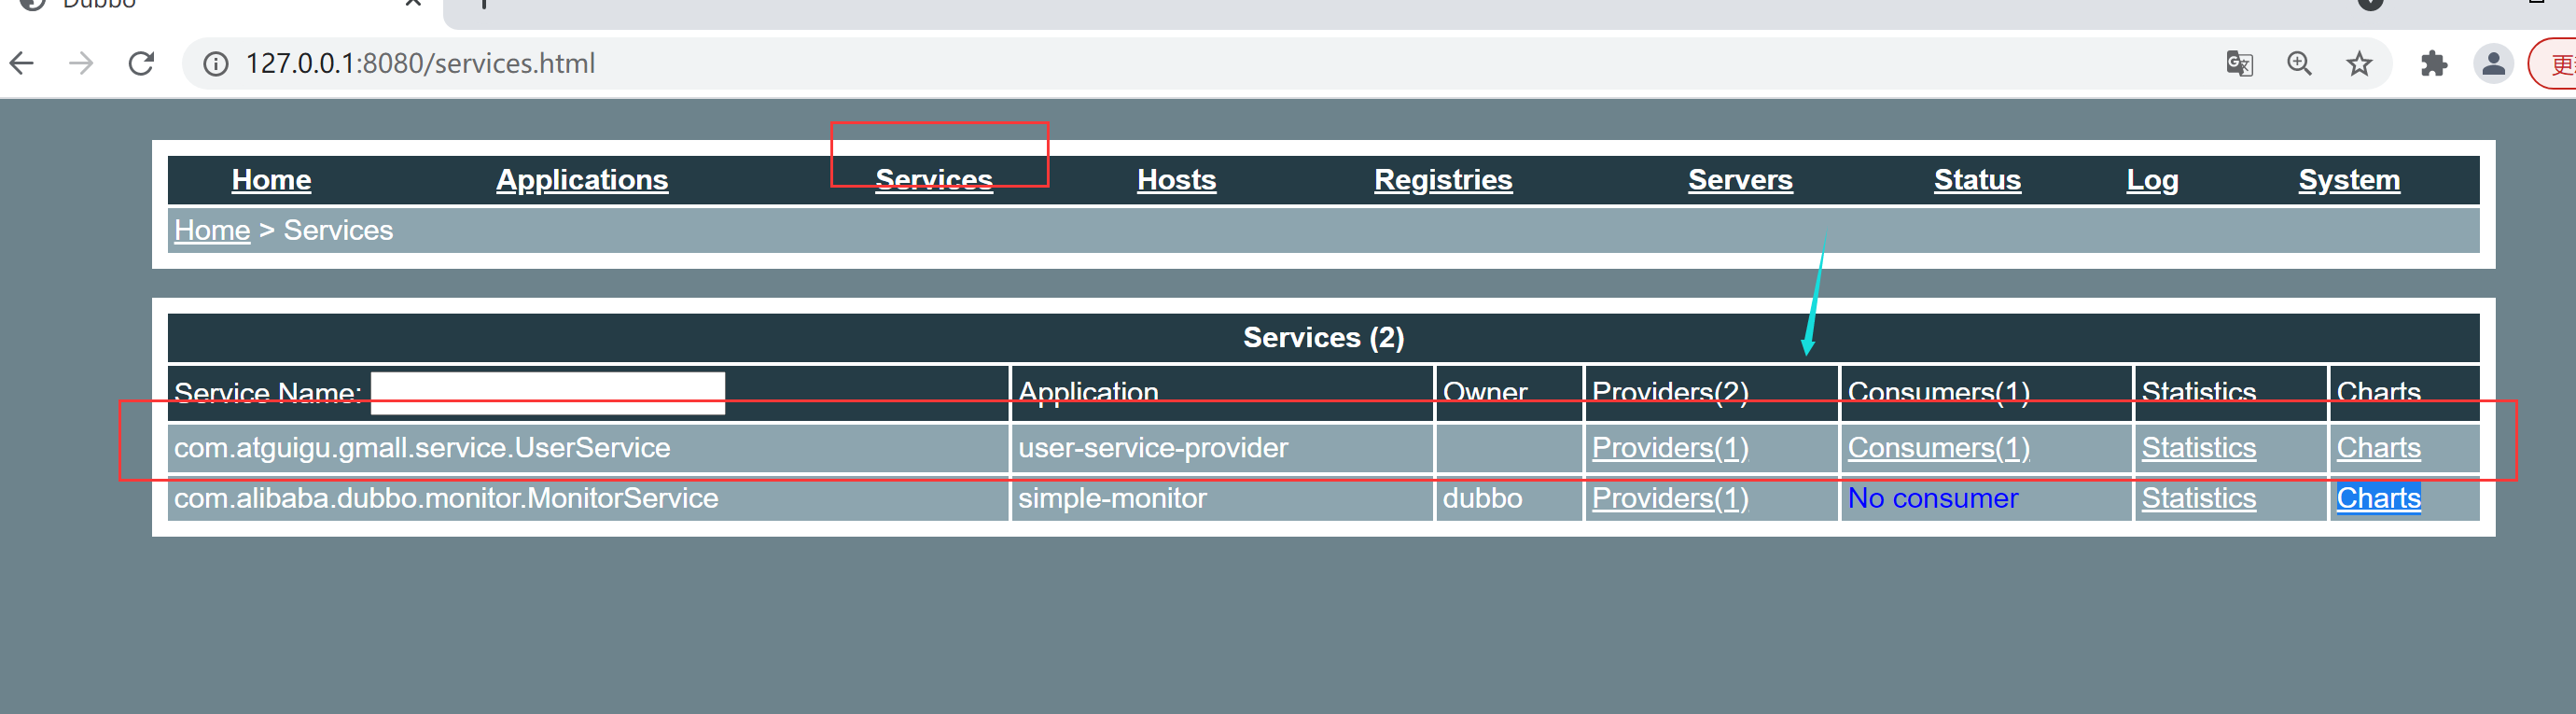Click the browser forward arrow
The image size is (2576, 714).
[81, 64]
